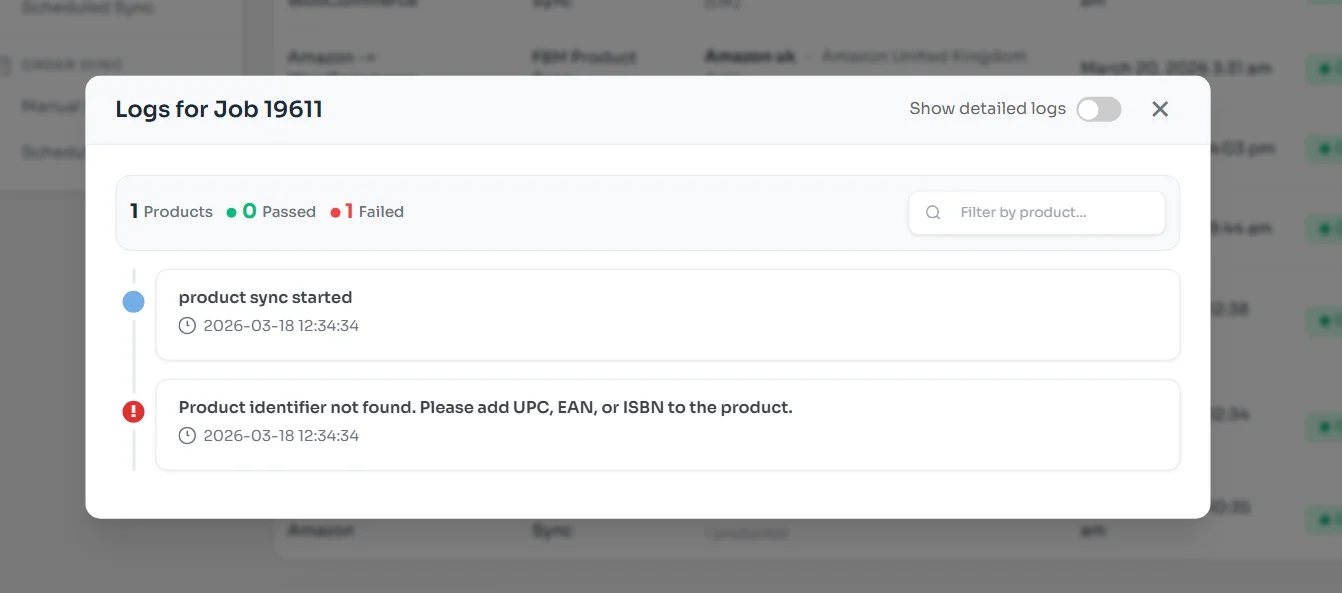Click the green Passed indicator dot in the summary bar
Viewport: 1342px width, 593px height.
click(230, 211)
